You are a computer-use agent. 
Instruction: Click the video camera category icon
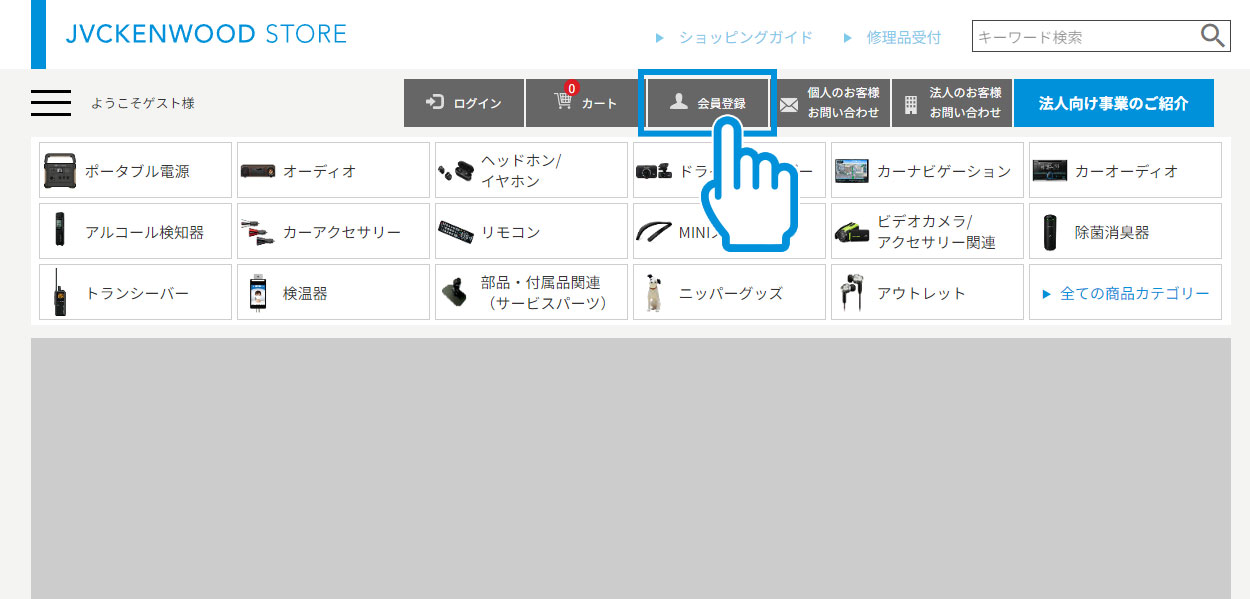click(x=852, y=232)
